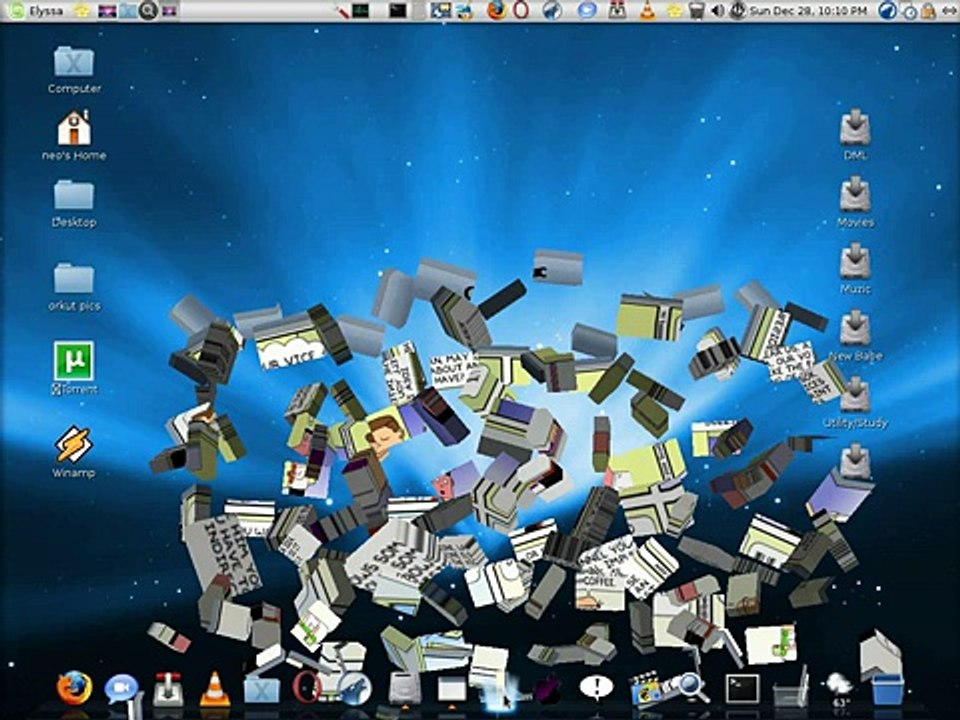Click the power/quit button in the top panel
This screenshot has width=960, height=720.
(738, 10)
